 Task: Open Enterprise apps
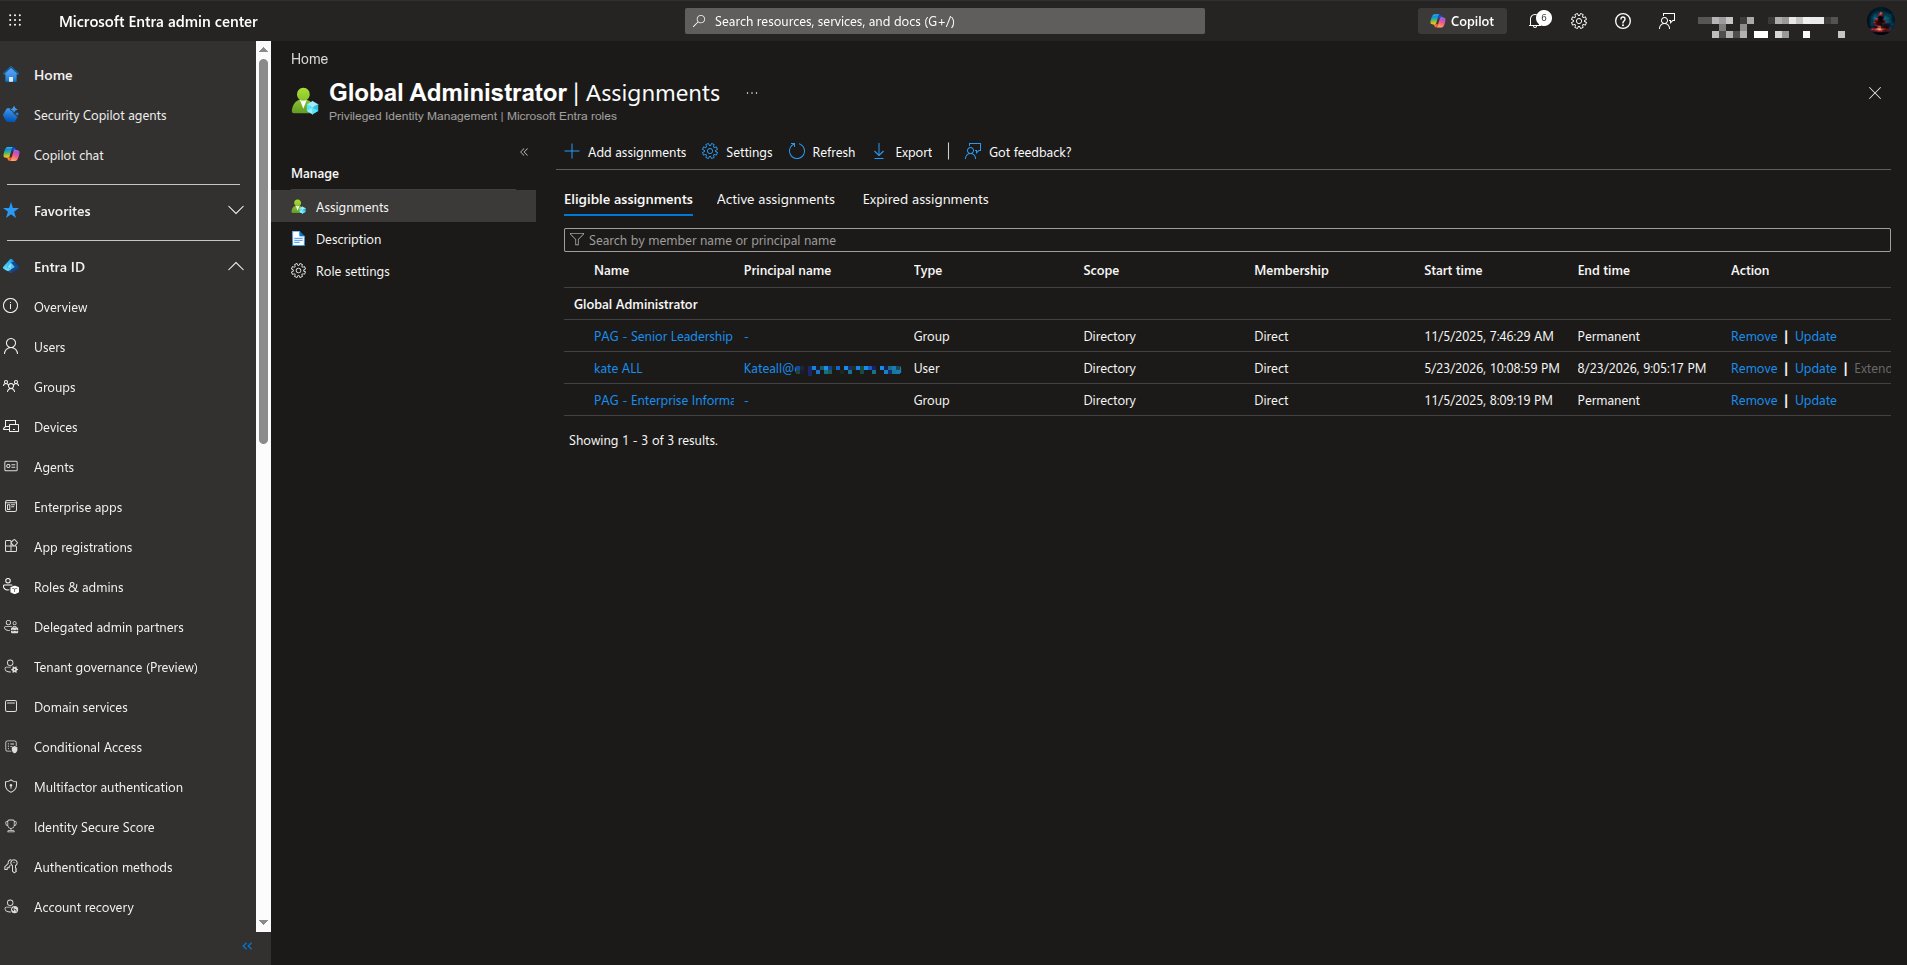pyautogui.click(x=78, y=507)
